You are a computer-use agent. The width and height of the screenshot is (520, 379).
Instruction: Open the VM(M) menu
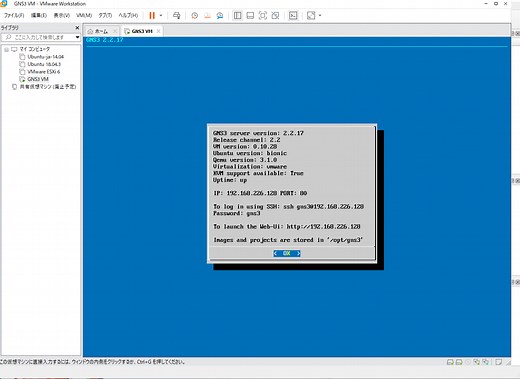[x=84, y=15]
